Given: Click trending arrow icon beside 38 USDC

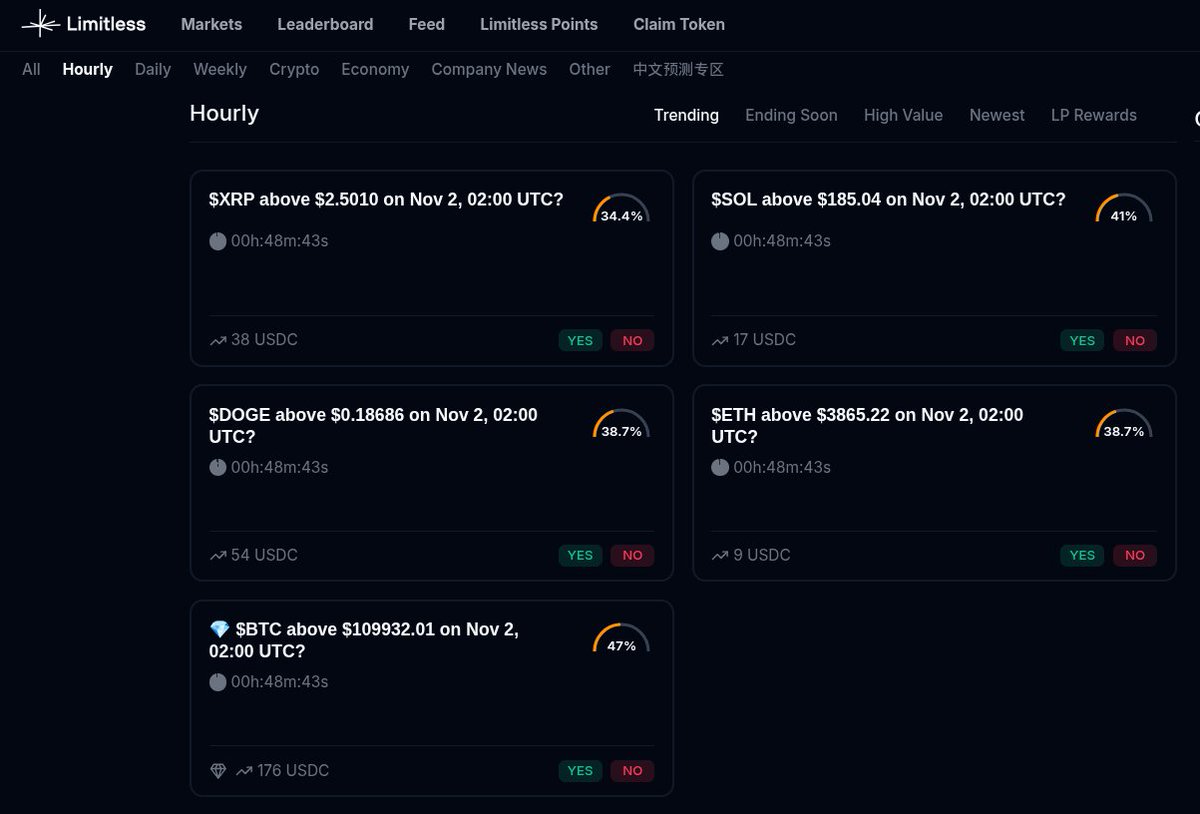Looking at the screenshot, I should [x=218, y=340].
